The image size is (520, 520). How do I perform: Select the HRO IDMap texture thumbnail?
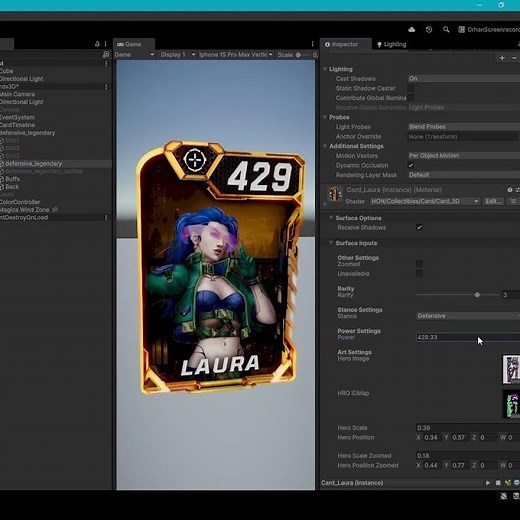[x=511, y=404]
